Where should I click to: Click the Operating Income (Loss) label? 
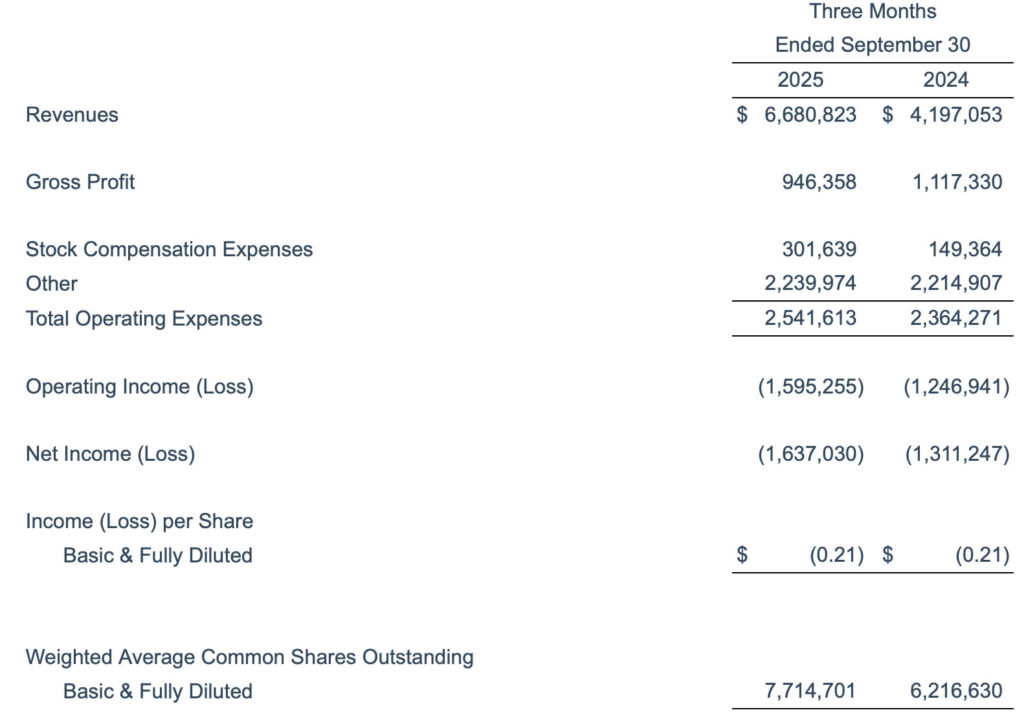tap(139, 387)
